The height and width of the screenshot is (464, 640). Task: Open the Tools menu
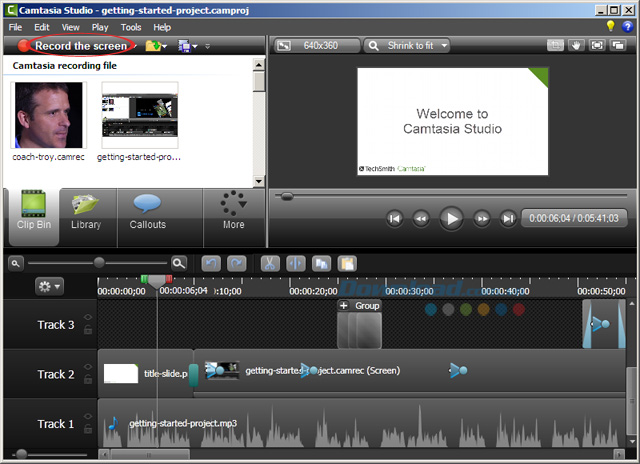(131, 27)
